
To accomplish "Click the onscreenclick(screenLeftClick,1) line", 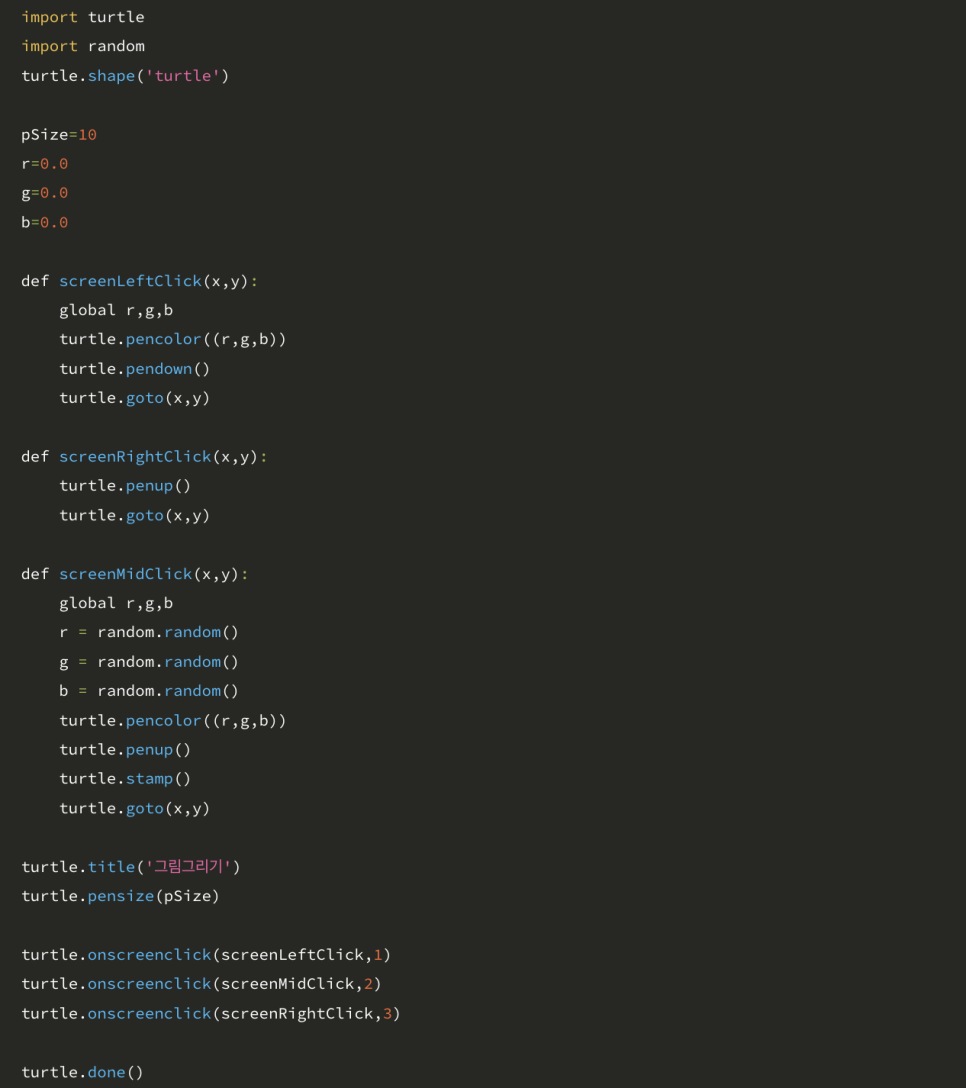I will (x=206, y=955).
